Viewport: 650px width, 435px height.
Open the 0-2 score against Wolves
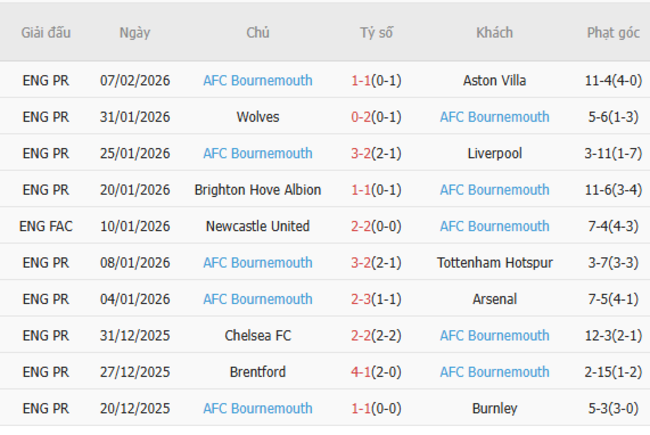[x=361, y=117]
